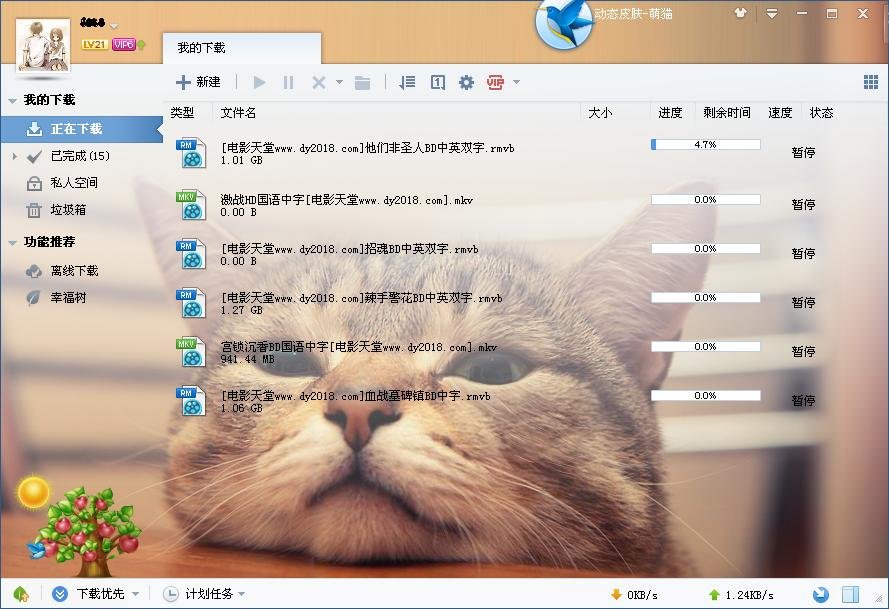
Task: Click 暂停 status of 辣手警花 task
Action: pos(803,303)
